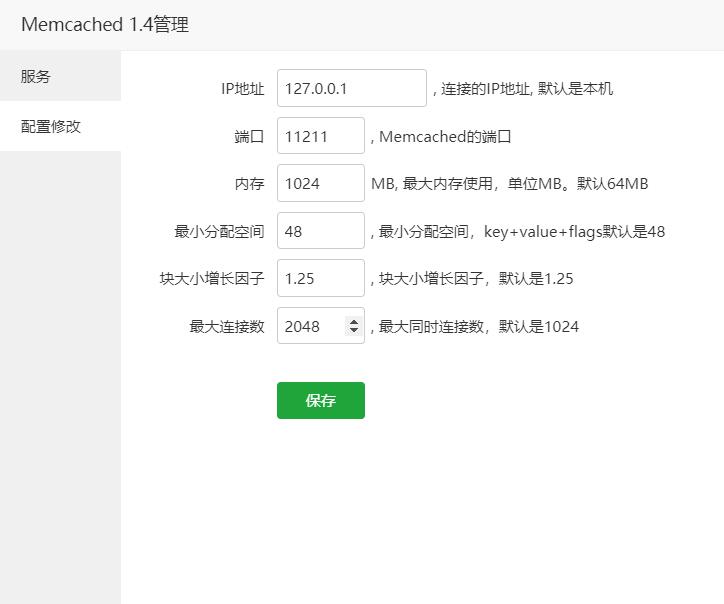Click the hint 块大小增长因子，默认是1.25
724x604 pixels.
pyautogui.click(x=476, y=279)
